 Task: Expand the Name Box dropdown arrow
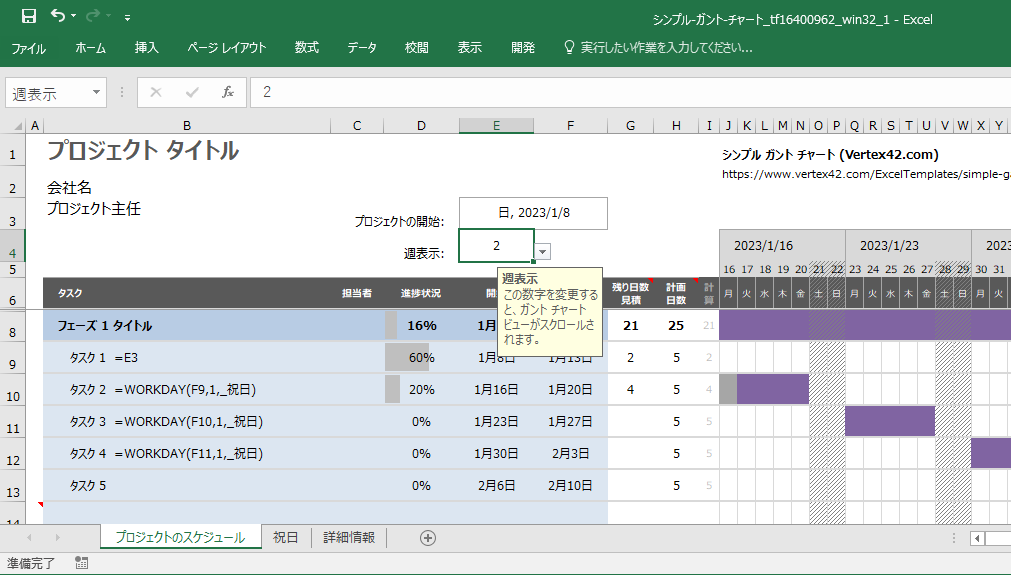point(96,93)
